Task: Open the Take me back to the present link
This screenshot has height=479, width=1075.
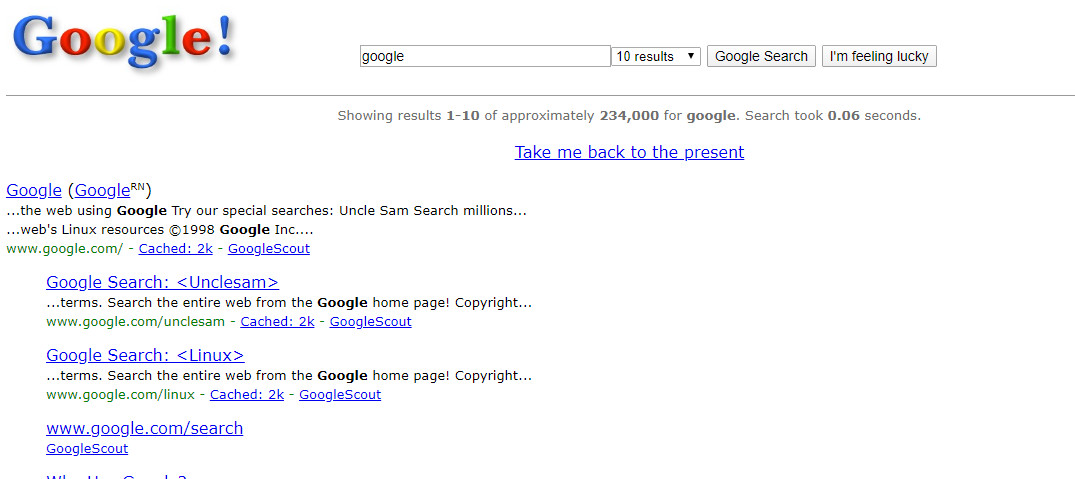Action: click(x=629, y=152)
